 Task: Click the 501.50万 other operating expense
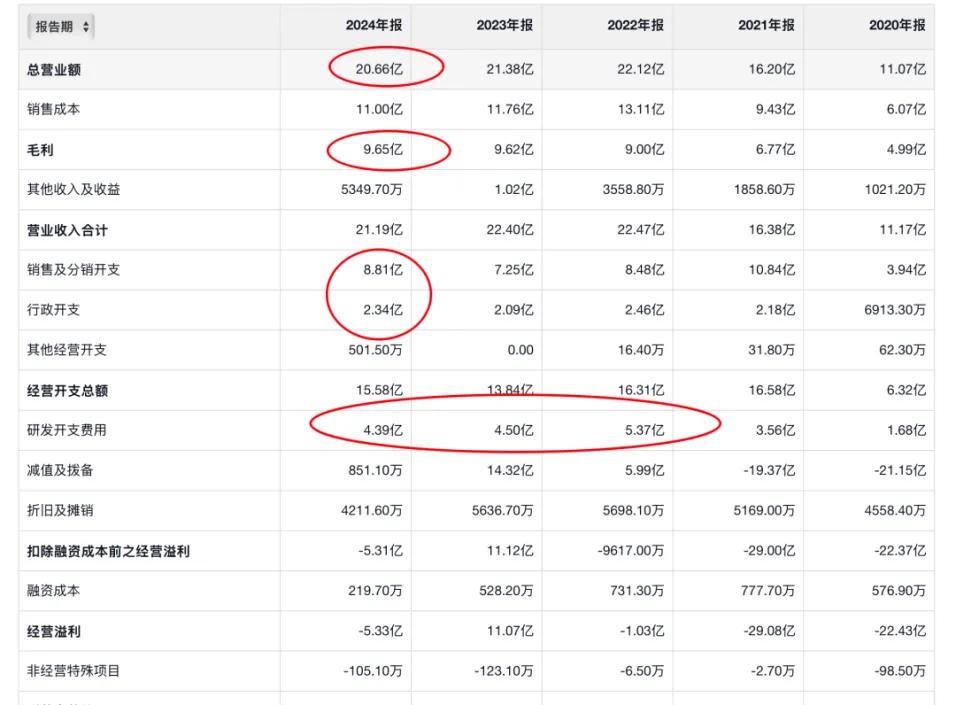point(375,350)
